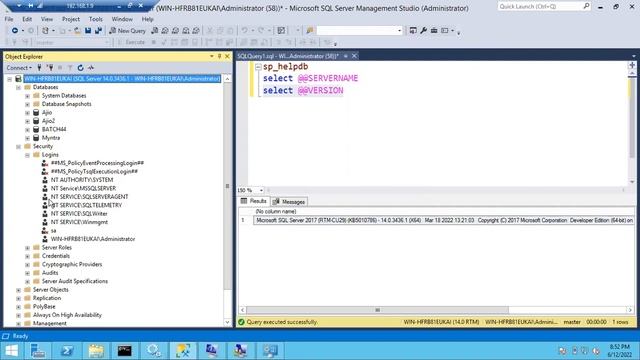
Task: Expand the Ajio database node
Action: (27, 113)
